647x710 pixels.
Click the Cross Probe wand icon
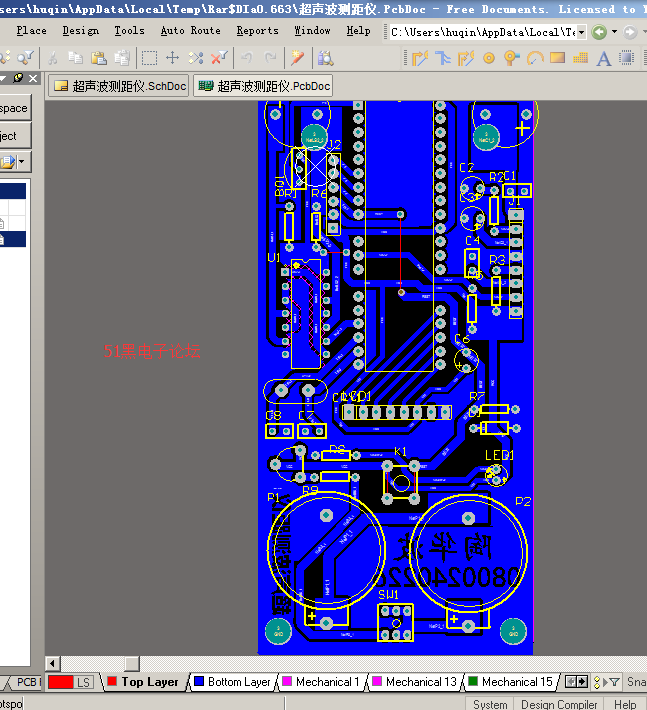297,58
